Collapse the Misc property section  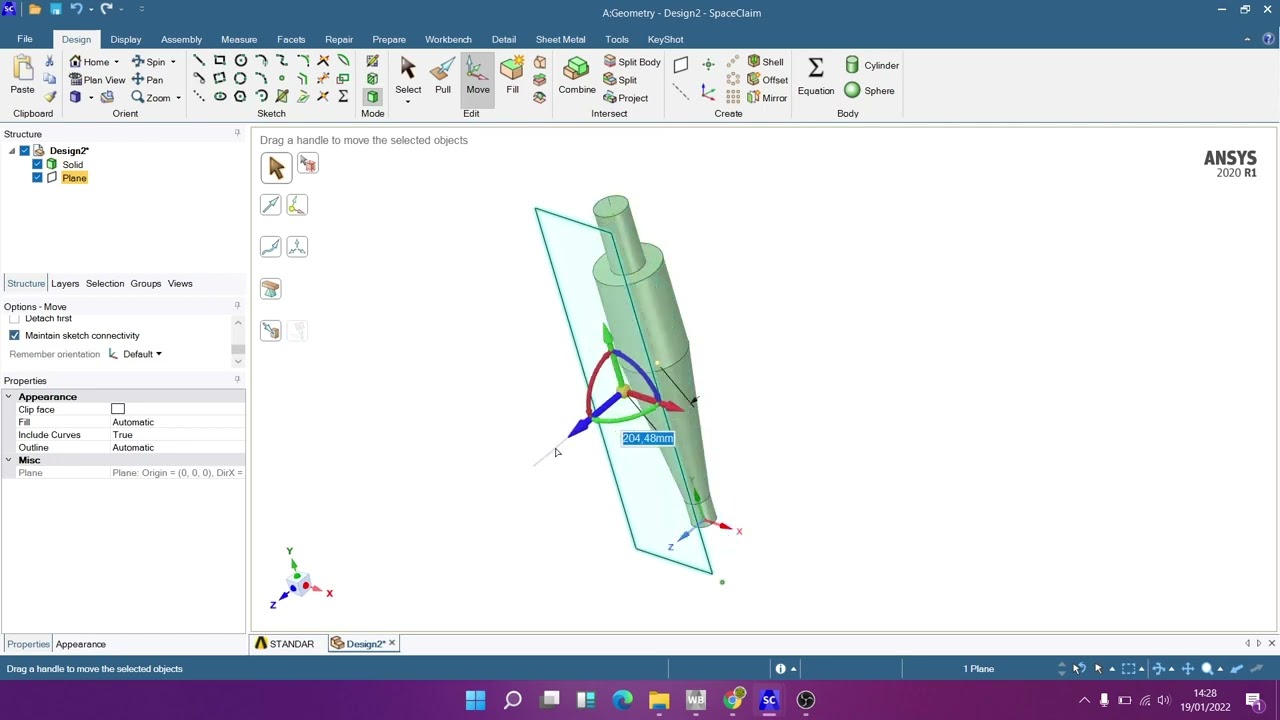(9, 460)
